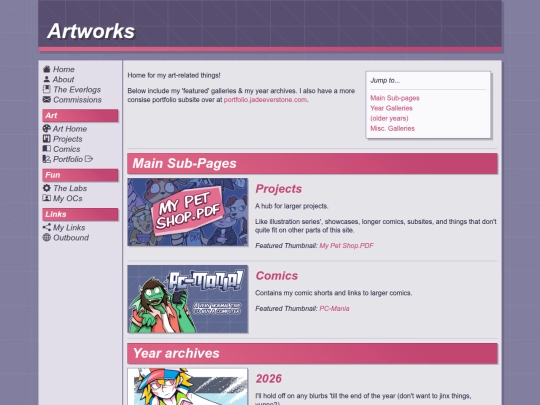Click the Artworks page title
This screenshot has width=540, height=405.
click(x=91, y=31)
